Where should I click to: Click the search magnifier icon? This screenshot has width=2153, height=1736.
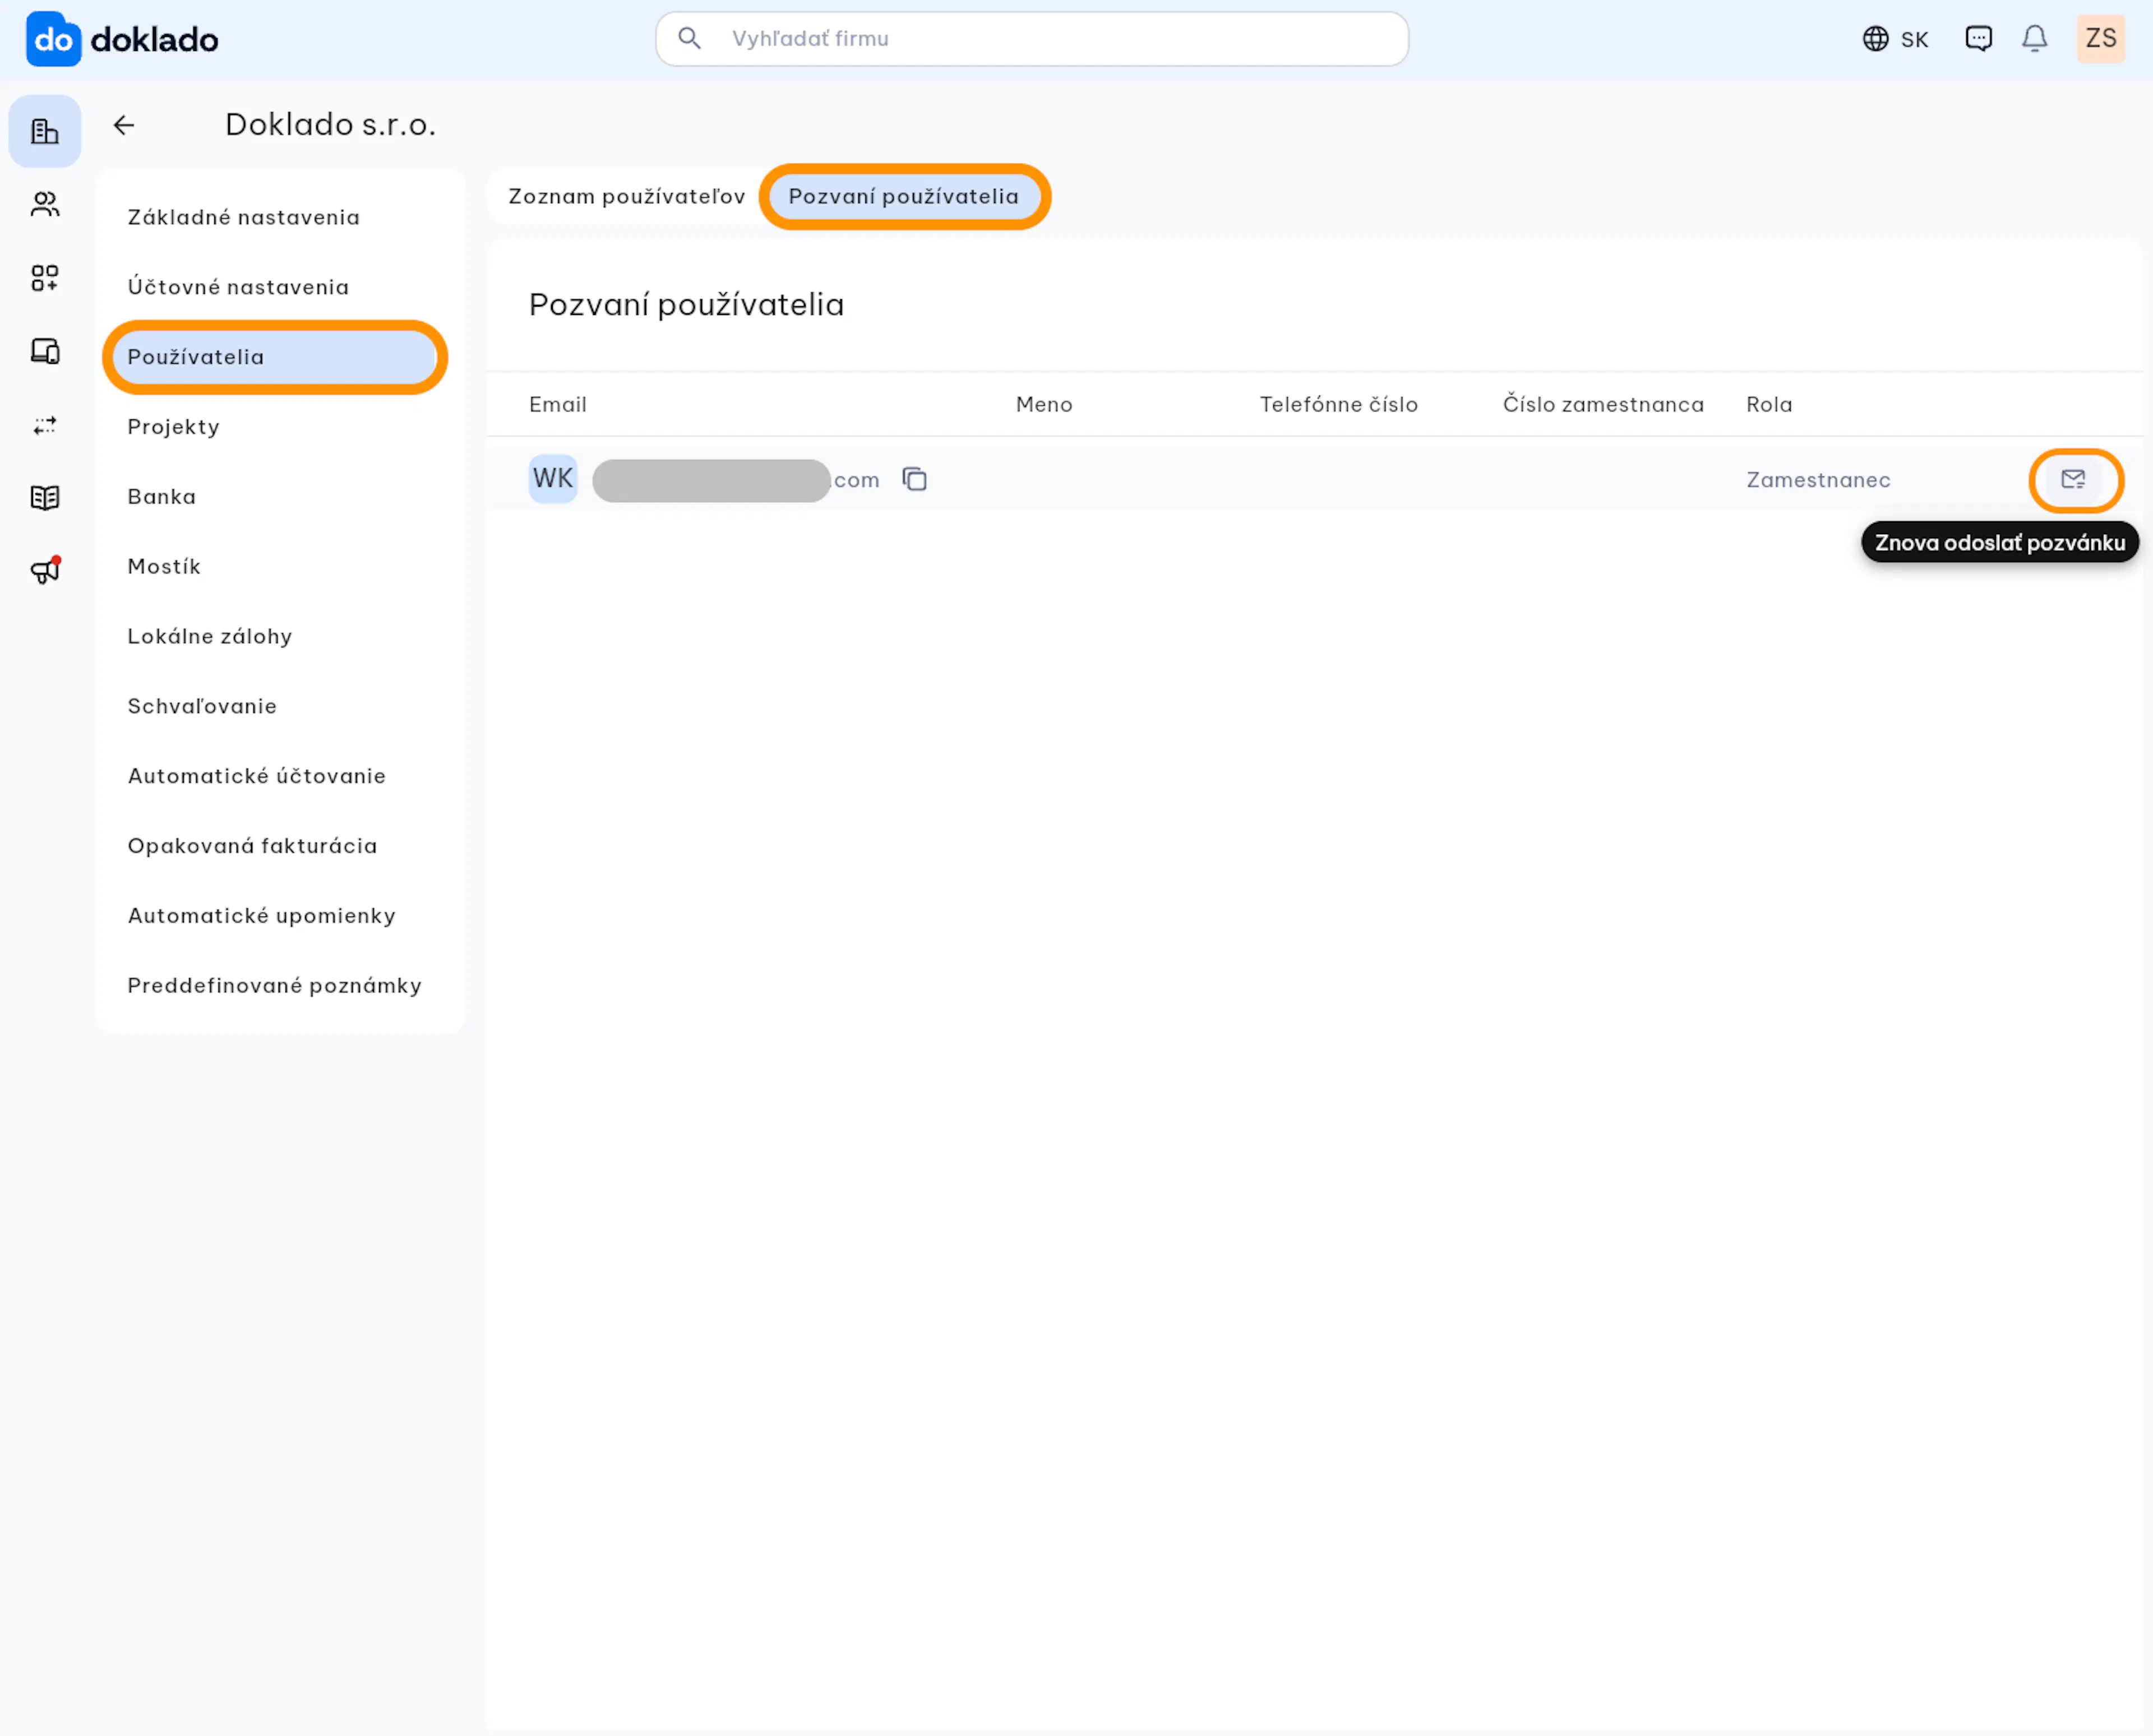pyautogui.click(x=689, y=39)
